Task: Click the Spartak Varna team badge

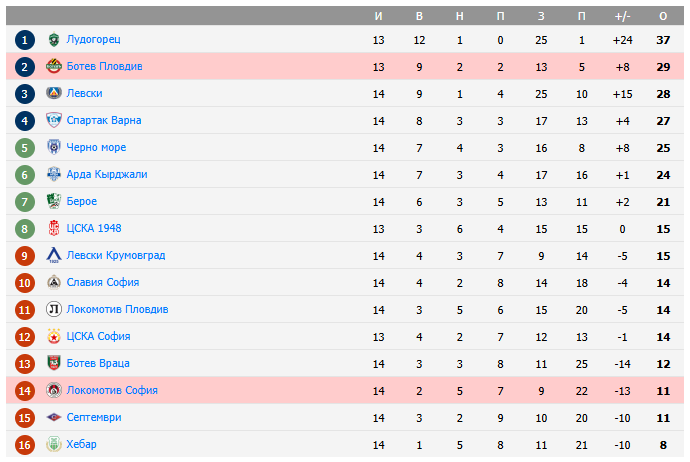Action: pyautogui.click(x=54, y=121)
